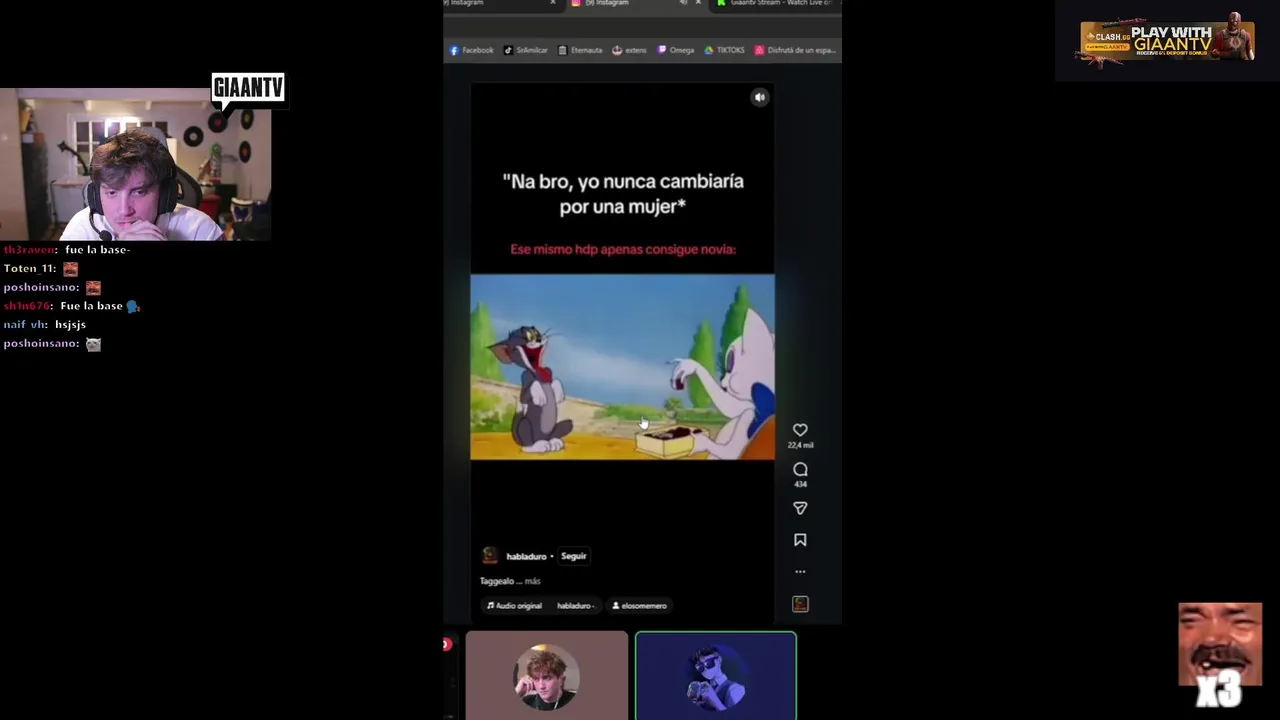Screen dimensions: 1280x720
Task: Click the chat username 'sh1n676'
Action: [27, 306]
